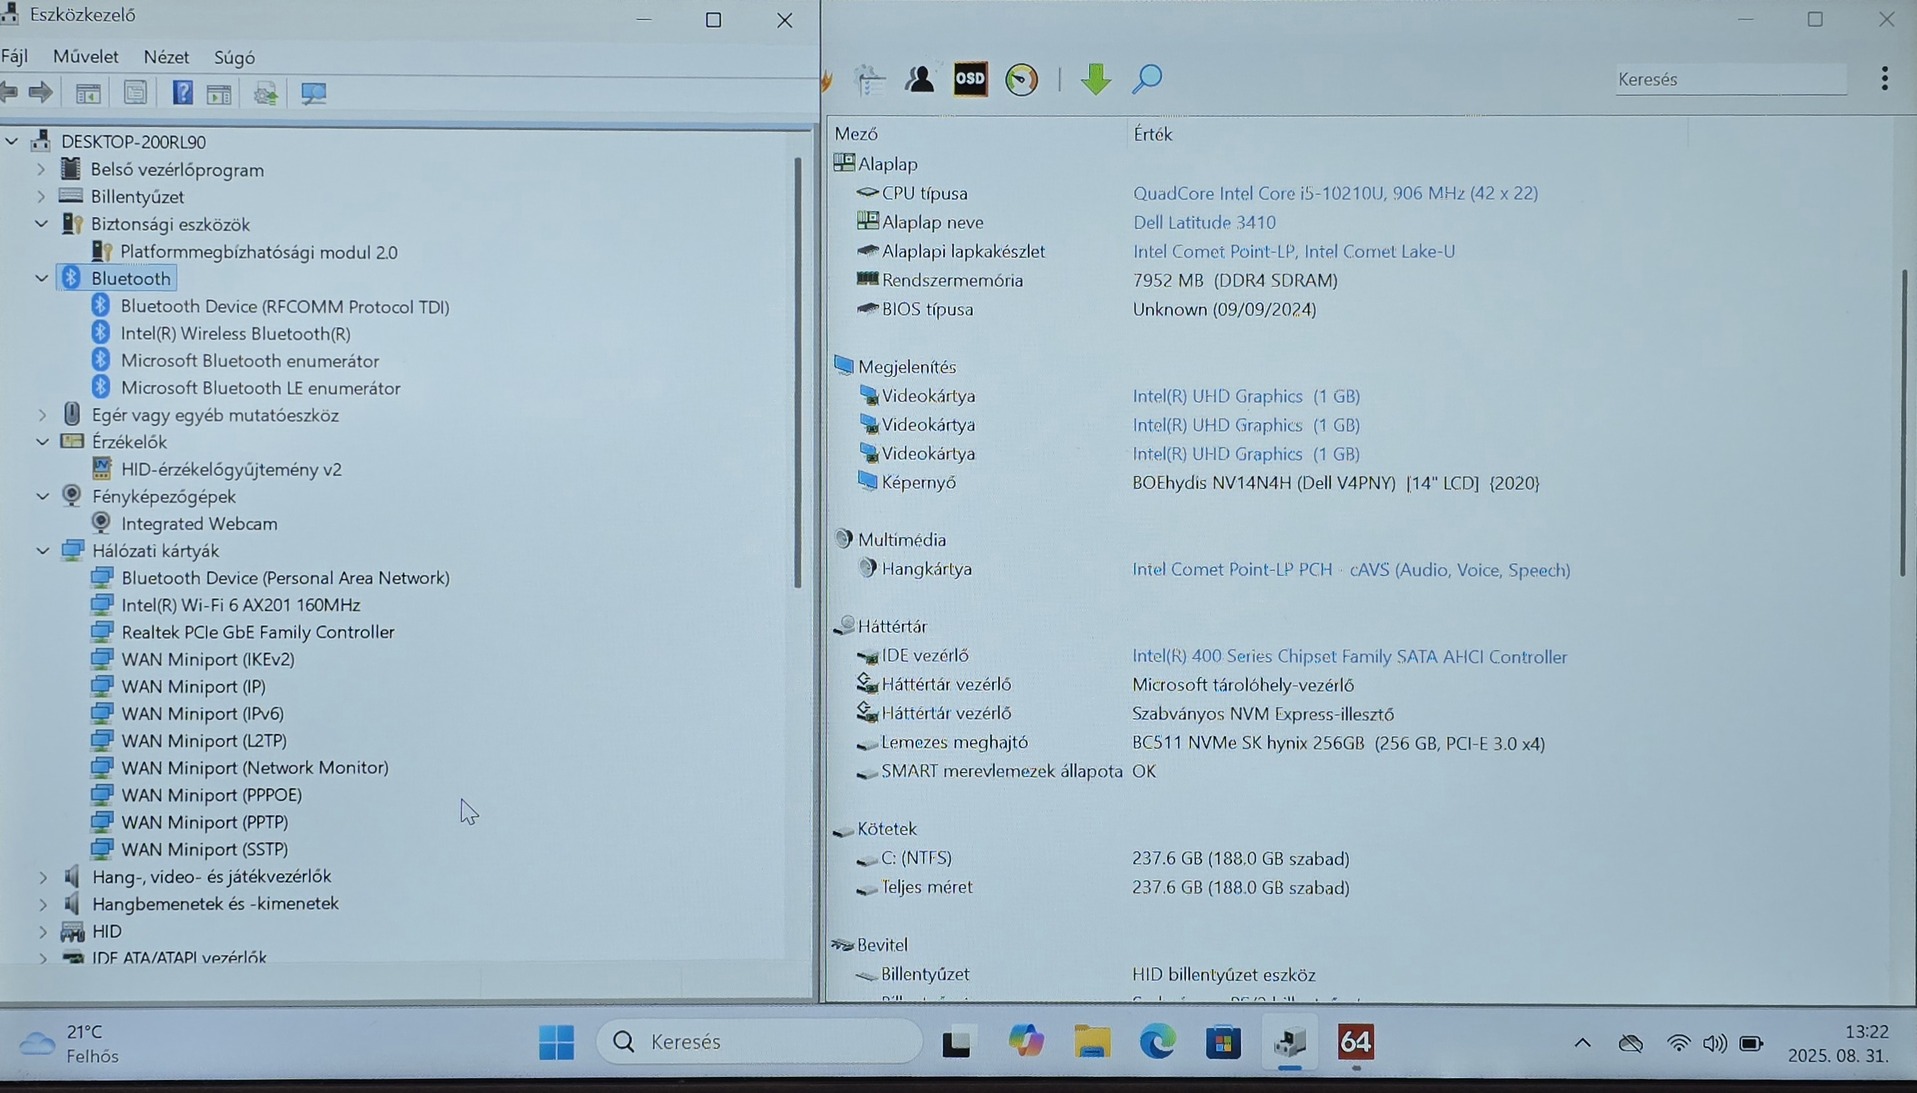This screenshot has height=1093, width=1917.
Task: Click the taskbar Keresés search box
Action: point(759,1042)
